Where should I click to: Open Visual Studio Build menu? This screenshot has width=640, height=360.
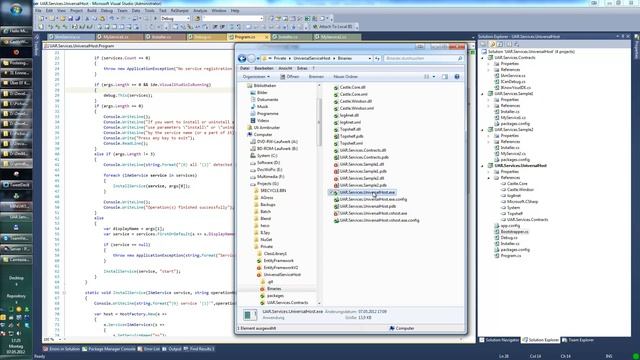click(92, 11)
